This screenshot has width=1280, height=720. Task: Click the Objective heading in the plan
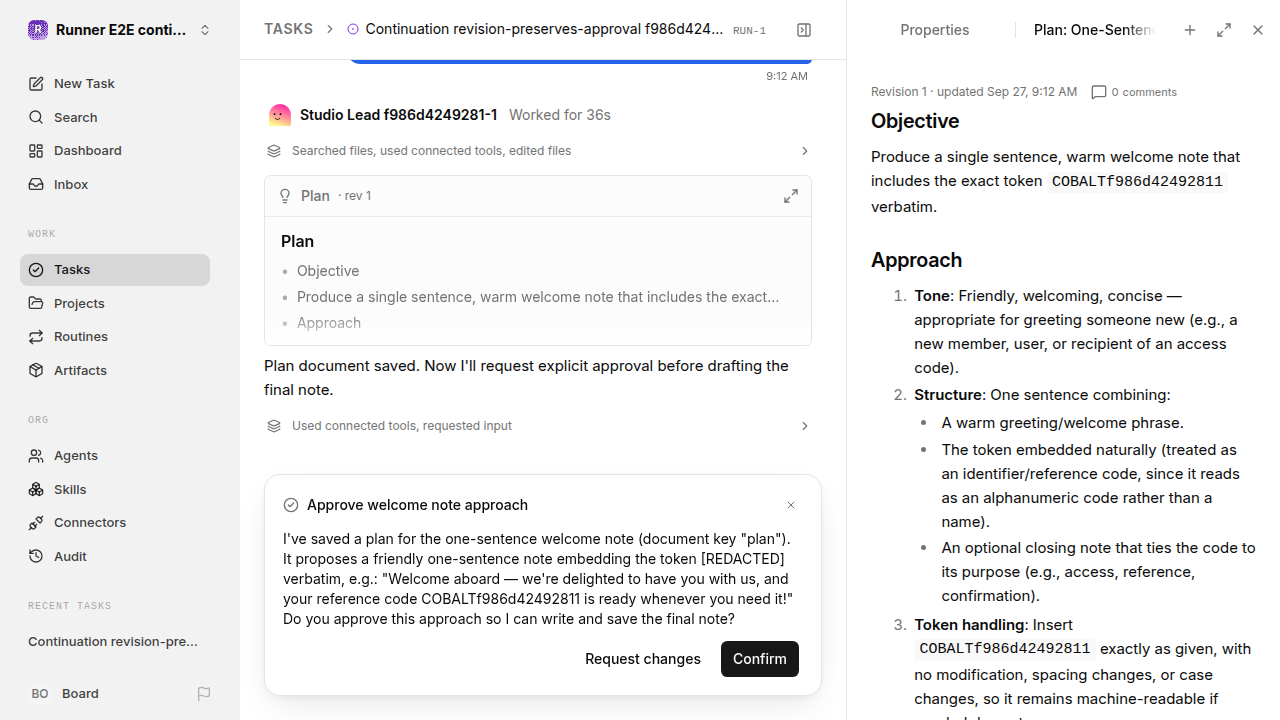pyautogui.click(x=915, y=121)
